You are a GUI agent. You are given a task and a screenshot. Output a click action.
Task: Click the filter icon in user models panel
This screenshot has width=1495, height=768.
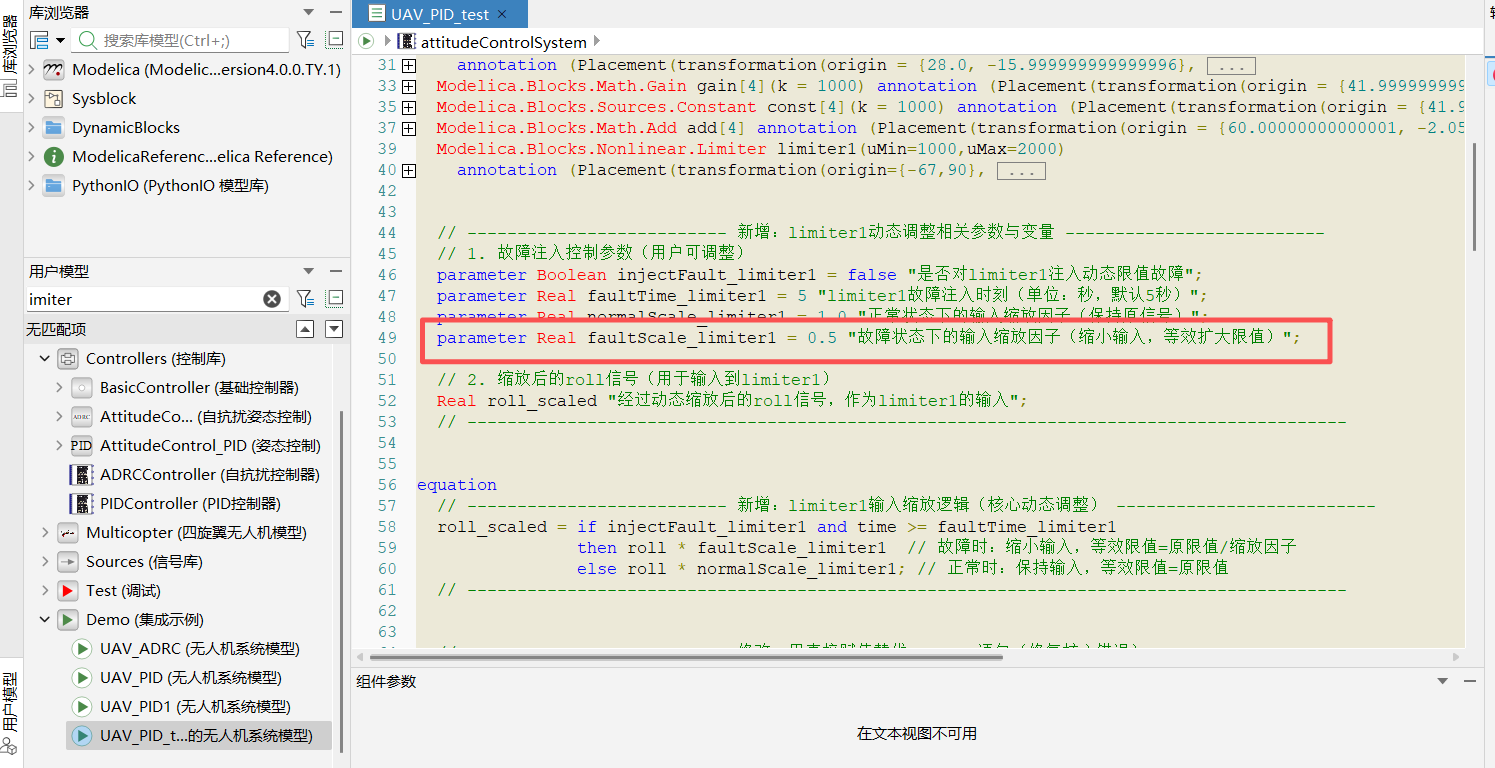pos(305,298)
